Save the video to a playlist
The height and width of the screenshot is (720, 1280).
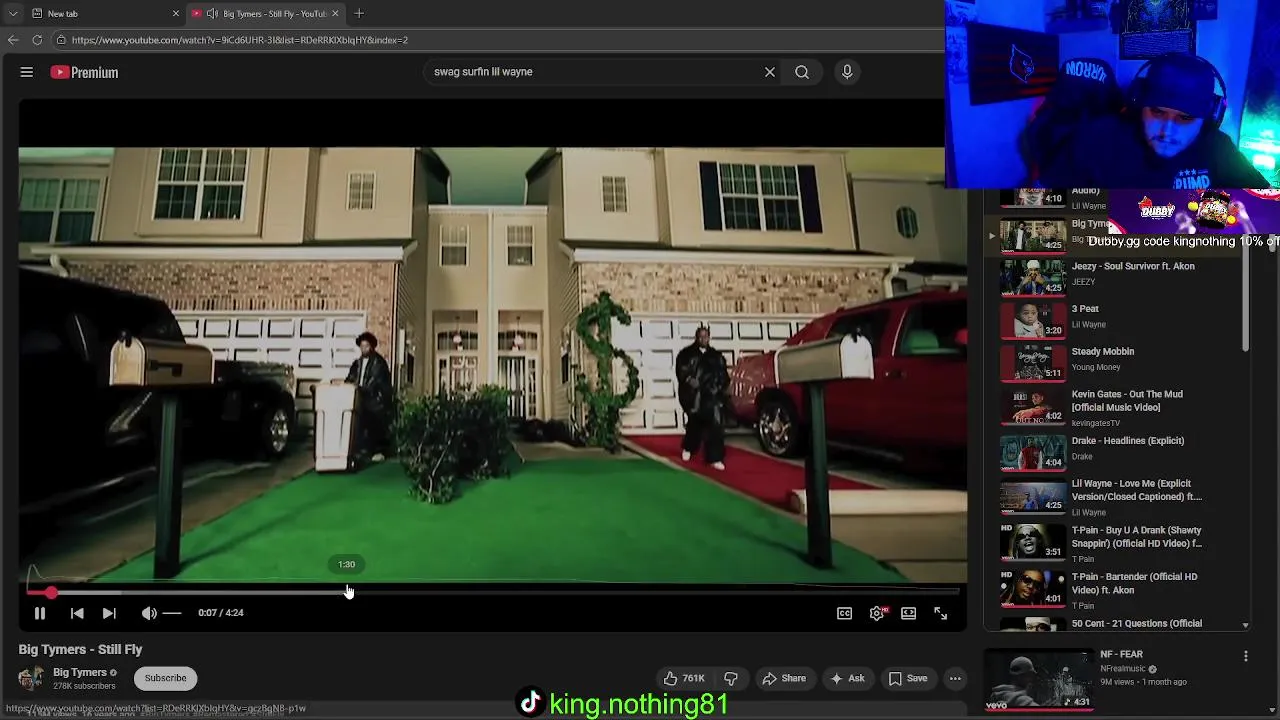[x=908, y=678]
